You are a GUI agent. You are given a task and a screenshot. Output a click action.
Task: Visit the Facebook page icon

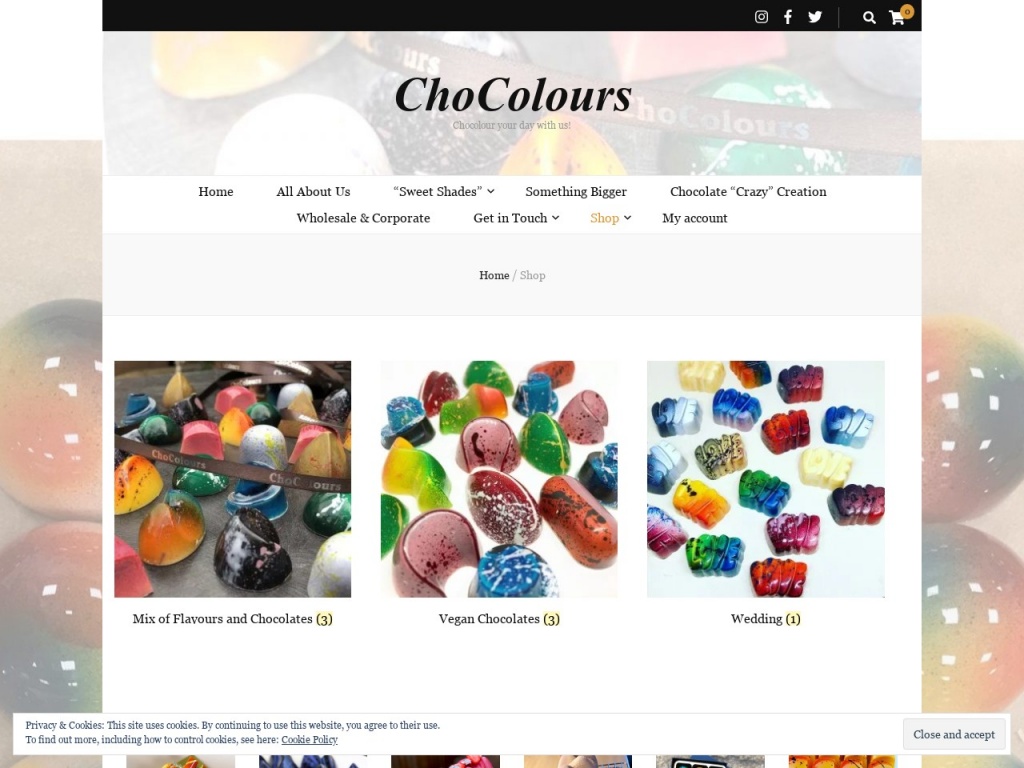click(788, 17)
